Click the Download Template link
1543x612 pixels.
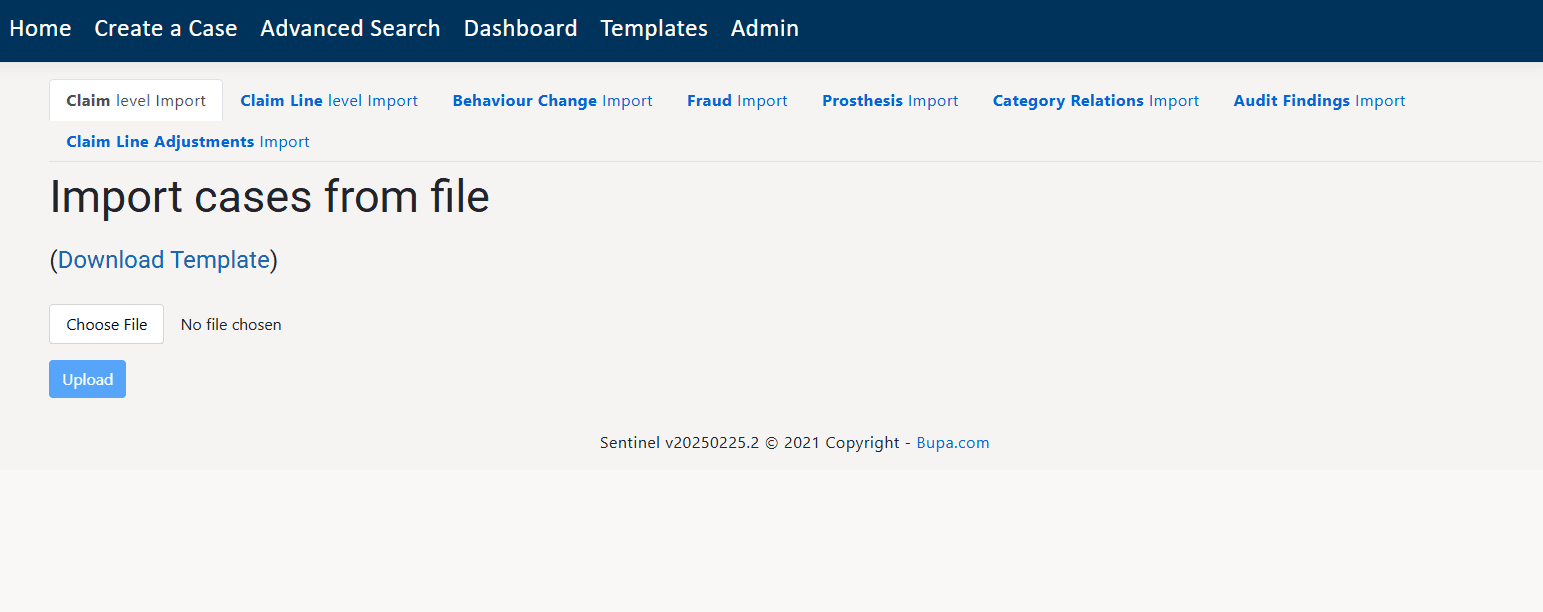[163, 259]
